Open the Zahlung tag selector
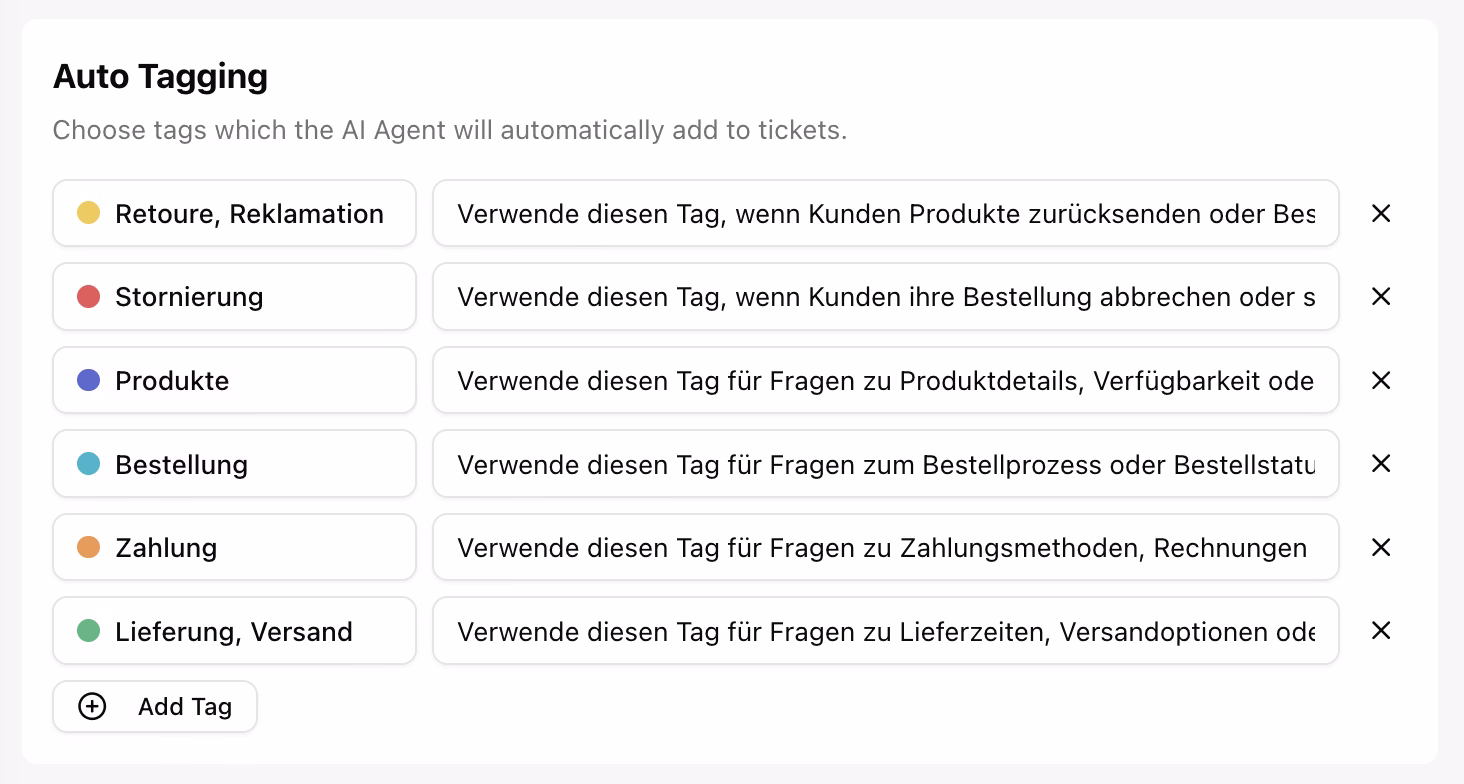Image resolution: width=1464 pixels, height=784 pixels. tap(234, 547)
